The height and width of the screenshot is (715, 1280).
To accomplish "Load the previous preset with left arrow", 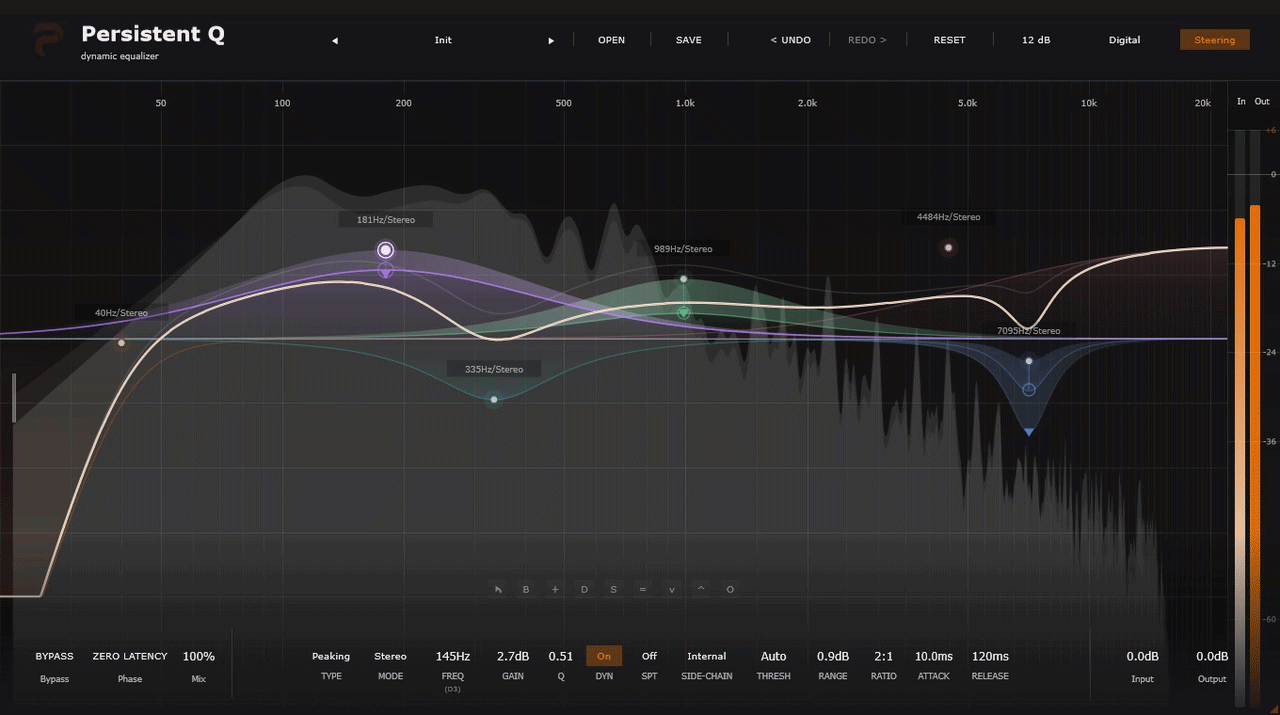I will click(x=335, y=41).
